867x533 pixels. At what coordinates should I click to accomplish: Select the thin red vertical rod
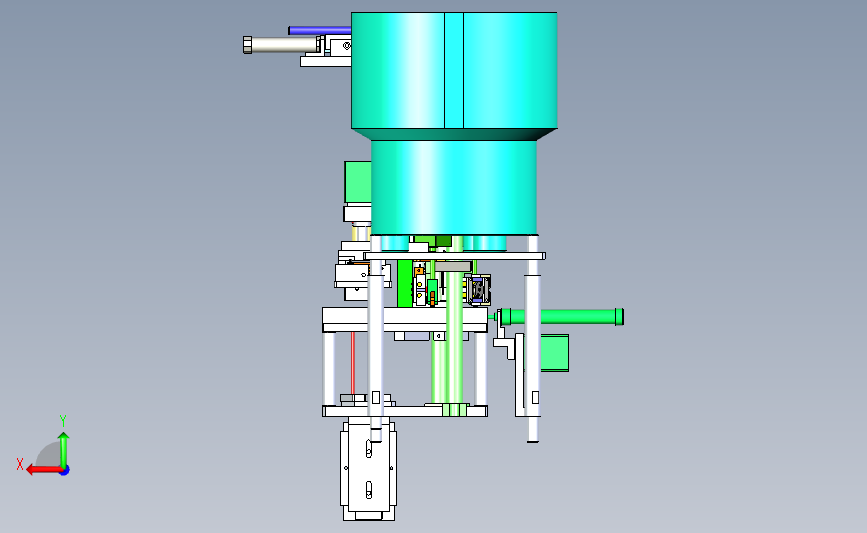click(353, 363)
